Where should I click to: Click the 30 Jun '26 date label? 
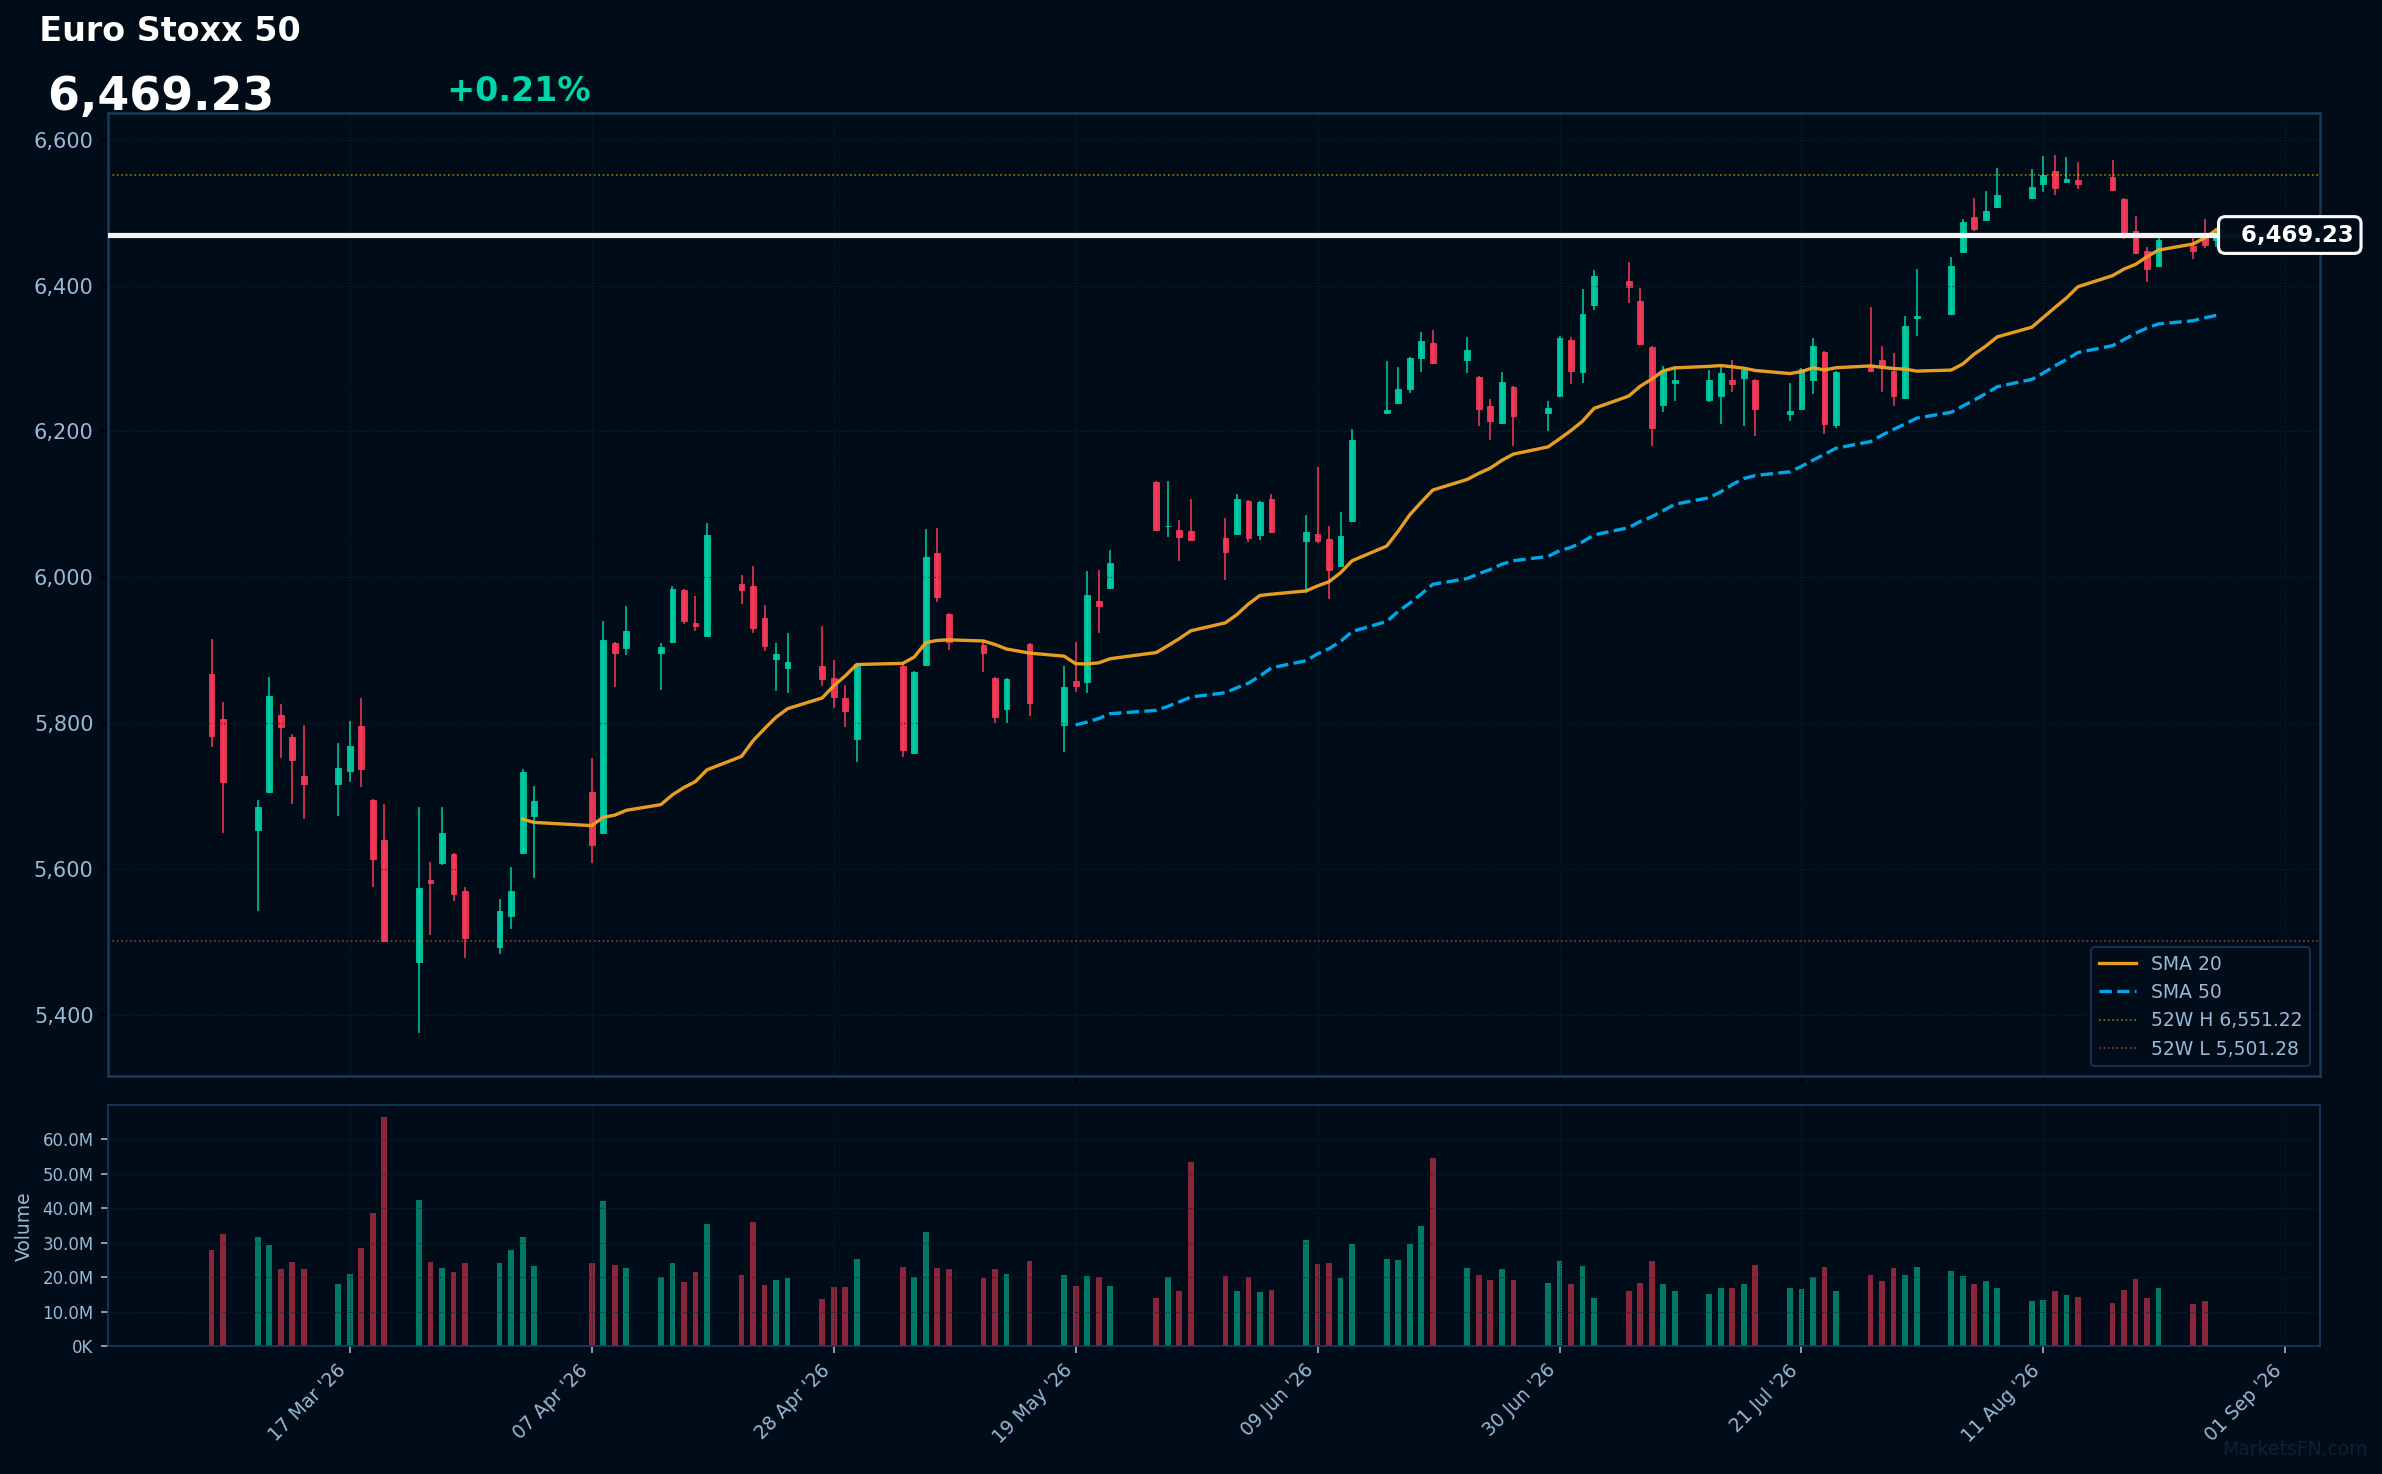1518,1400
